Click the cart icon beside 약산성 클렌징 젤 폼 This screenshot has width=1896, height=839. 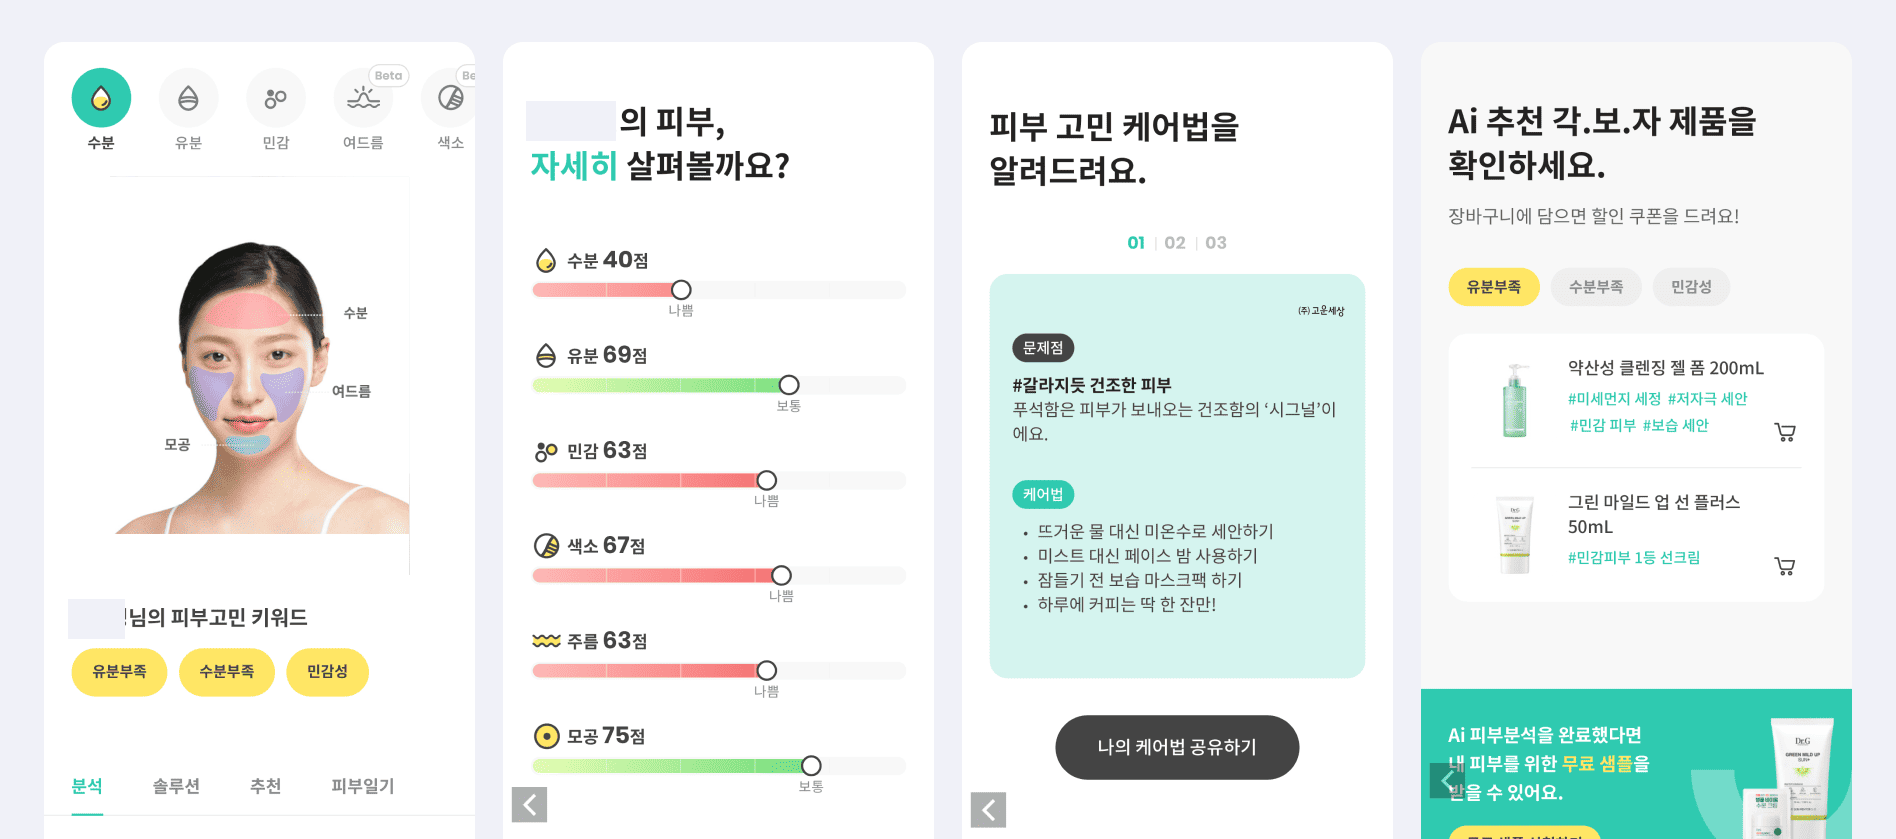1786,432
